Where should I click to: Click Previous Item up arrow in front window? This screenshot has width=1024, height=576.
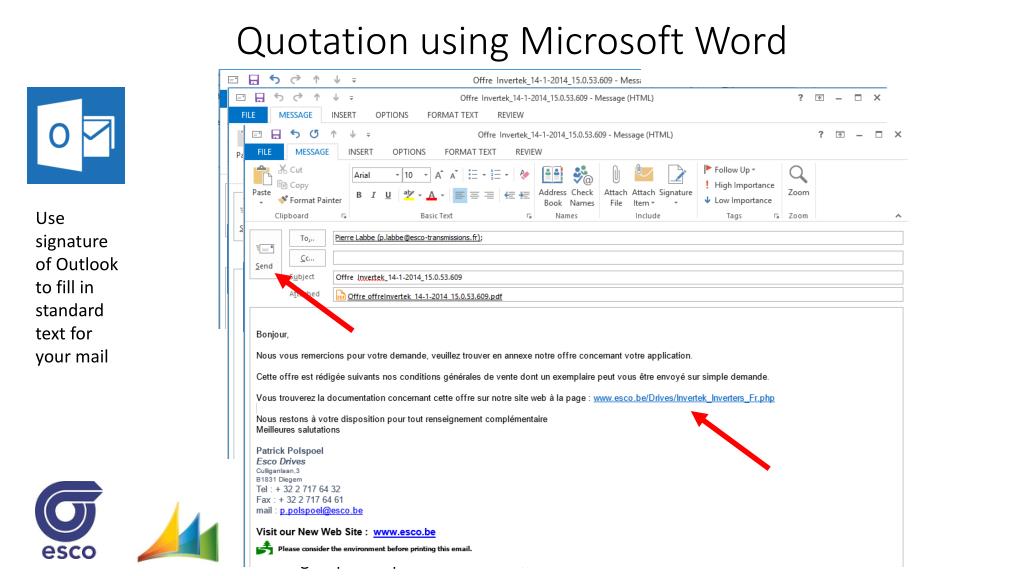pos(334,135)
